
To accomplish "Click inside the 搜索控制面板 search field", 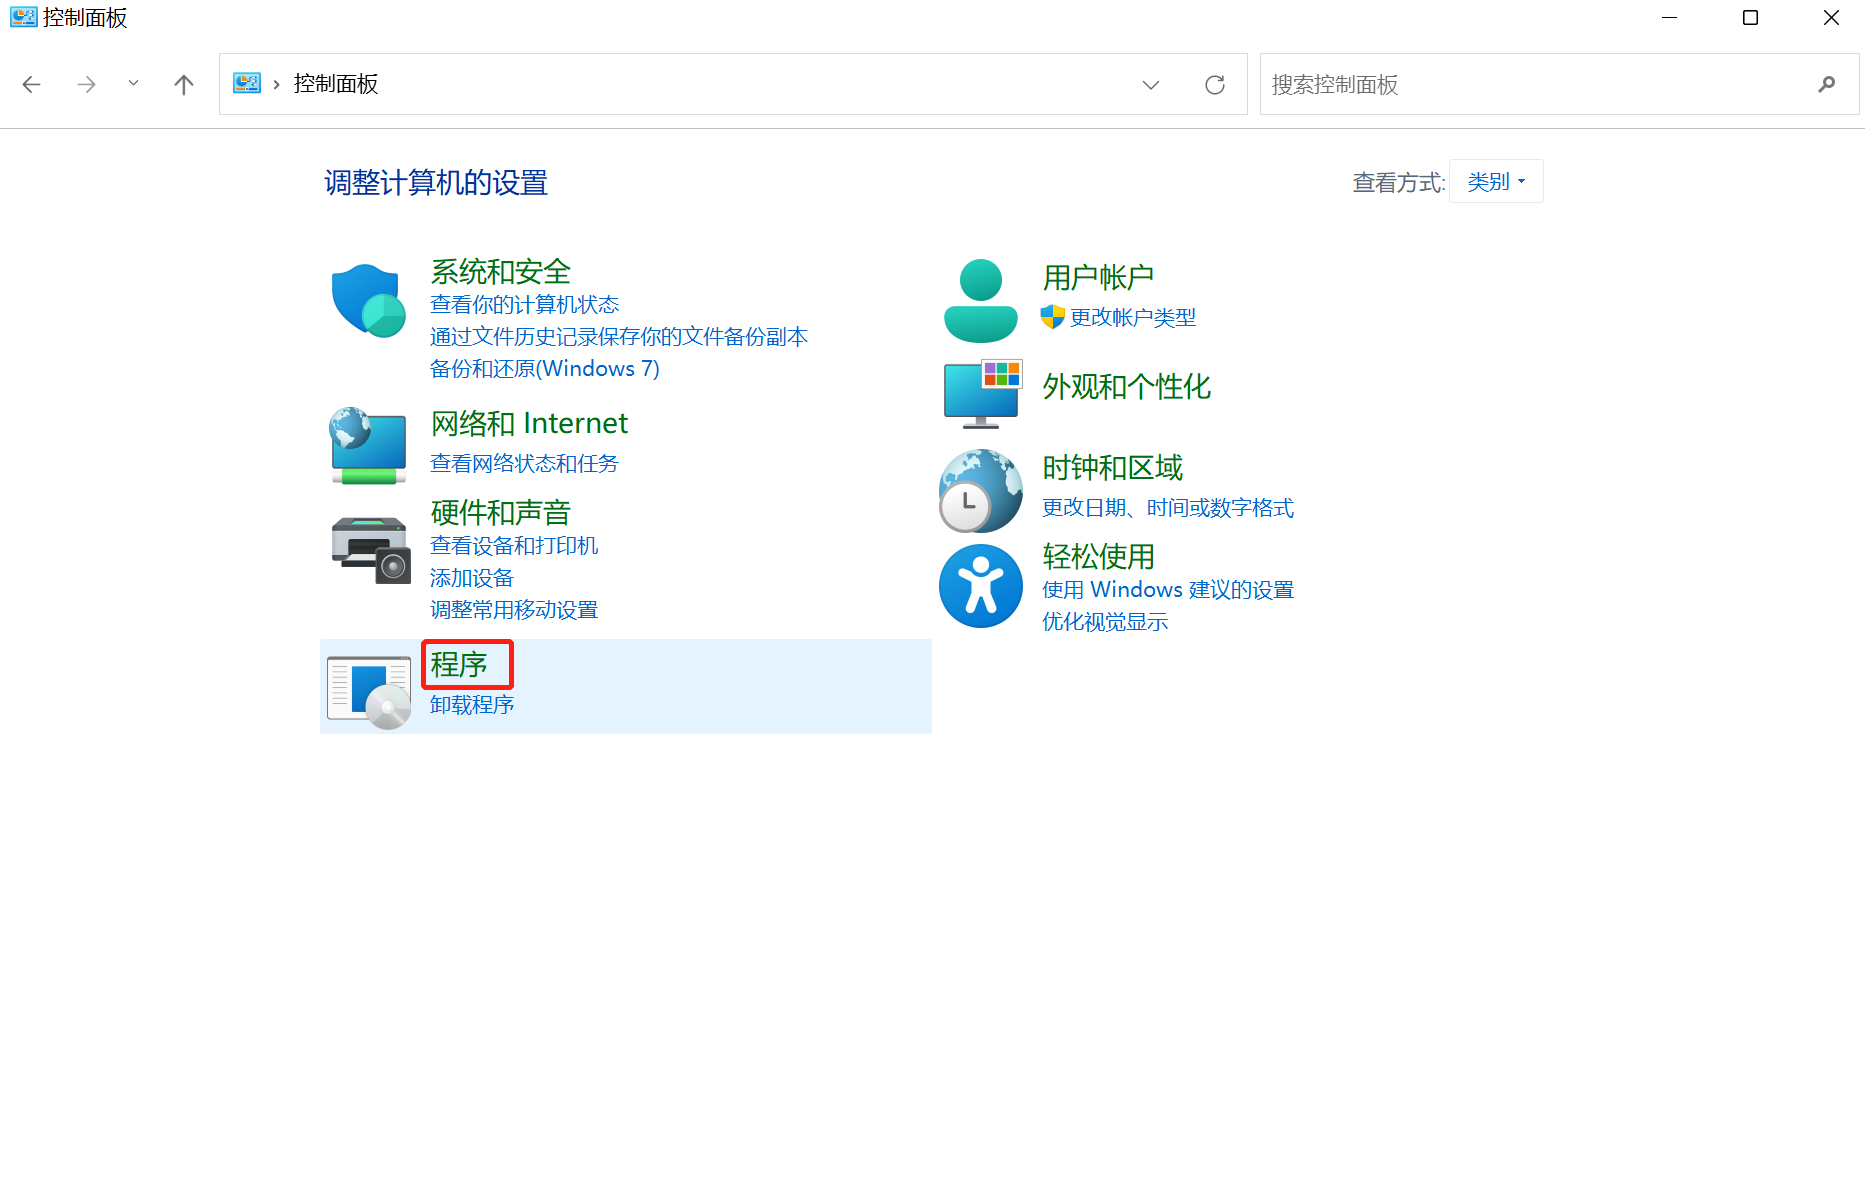I will (x=1500, y=84).
